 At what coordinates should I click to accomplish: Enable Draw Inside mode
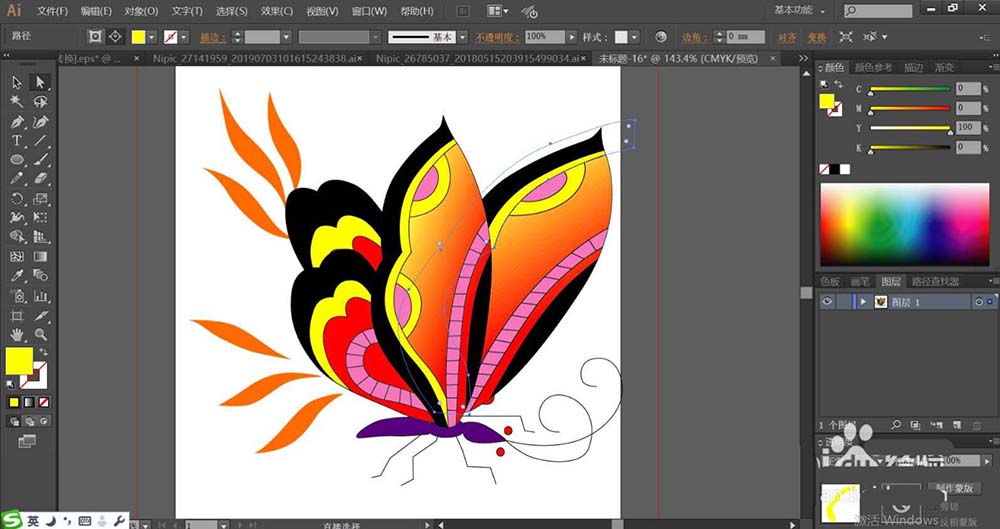(x=43, y=421)
